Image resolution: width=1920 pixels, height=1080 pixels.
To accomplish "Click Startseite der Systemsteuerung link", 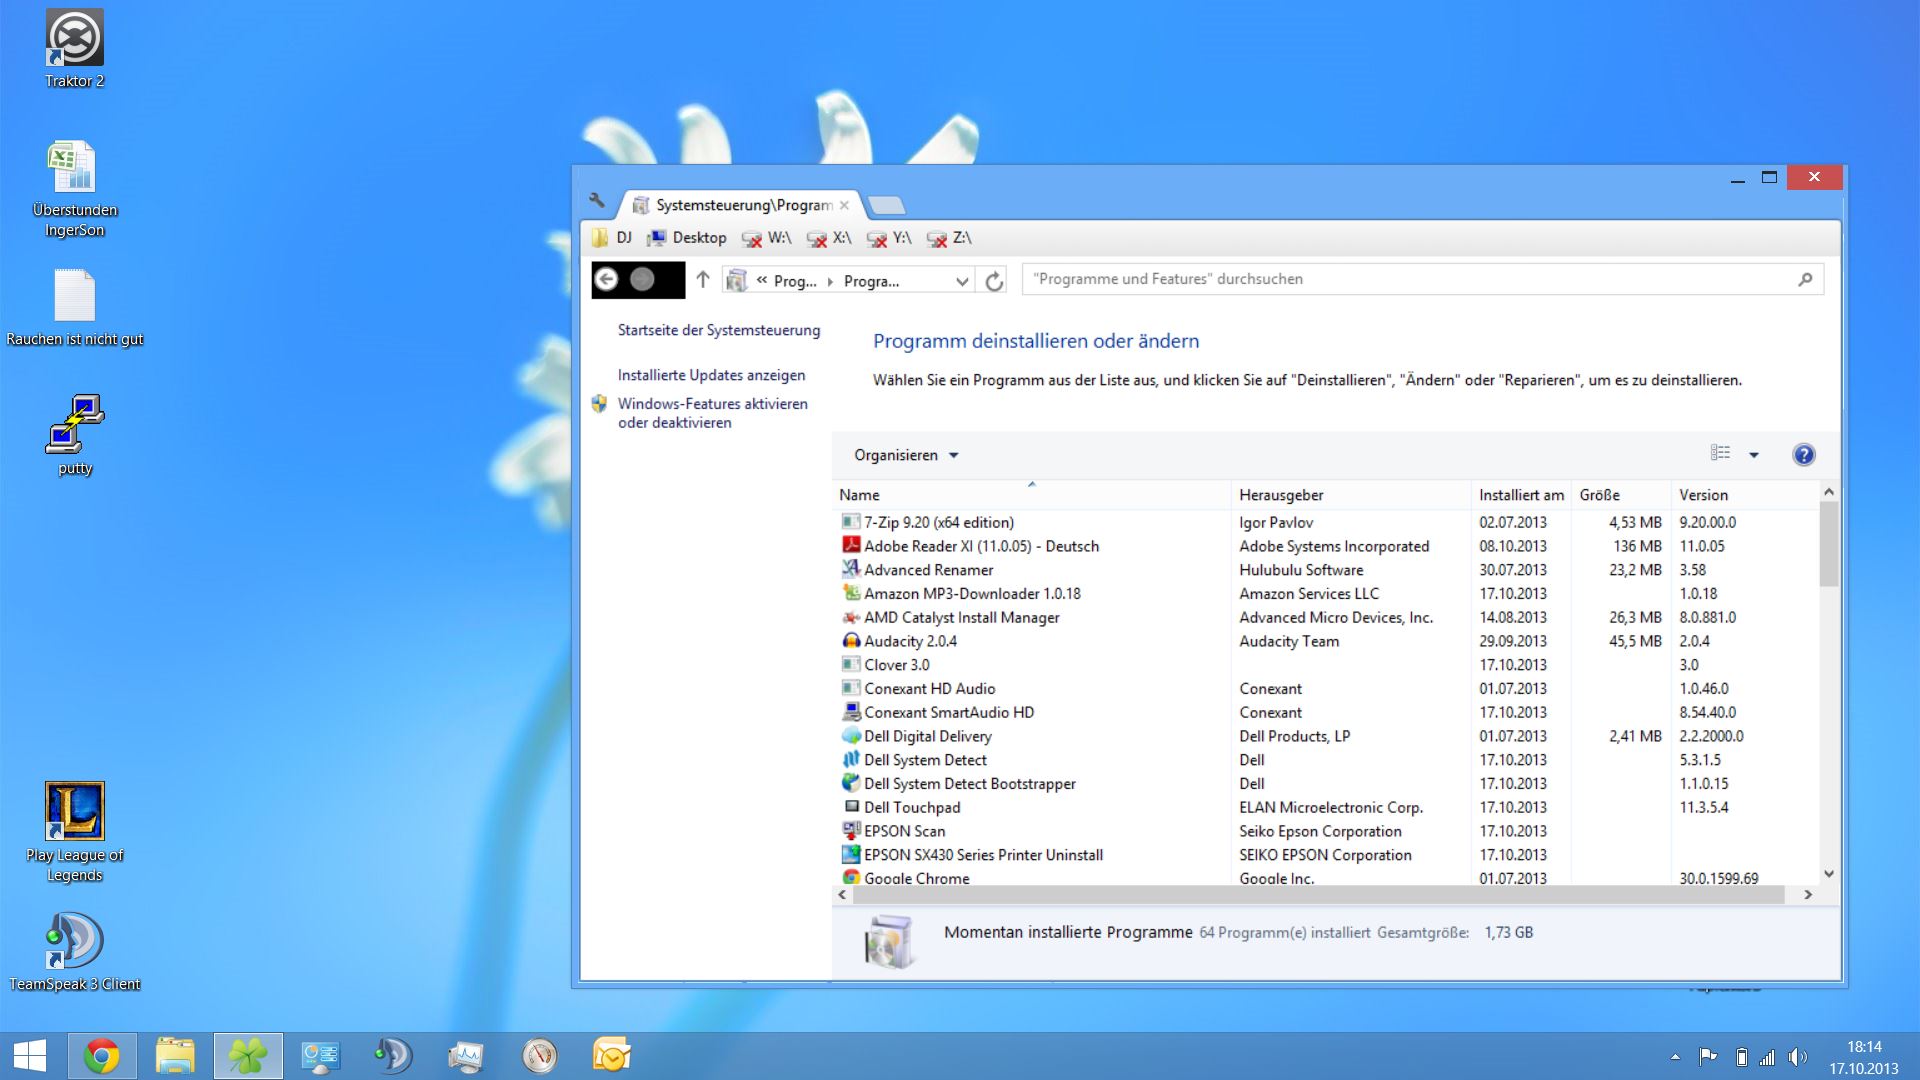I will [x=718, y=330].
